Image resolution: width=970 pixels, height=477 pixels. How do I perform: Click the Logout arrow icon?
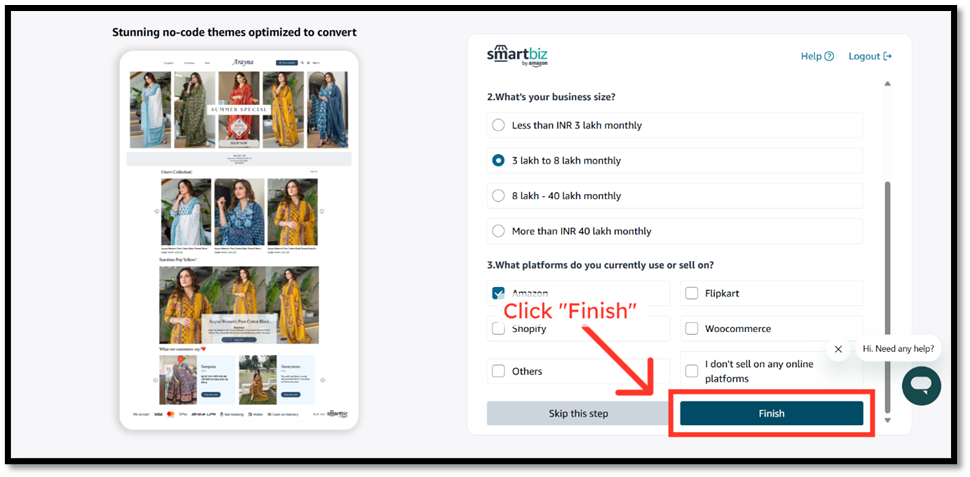(888, 57)
